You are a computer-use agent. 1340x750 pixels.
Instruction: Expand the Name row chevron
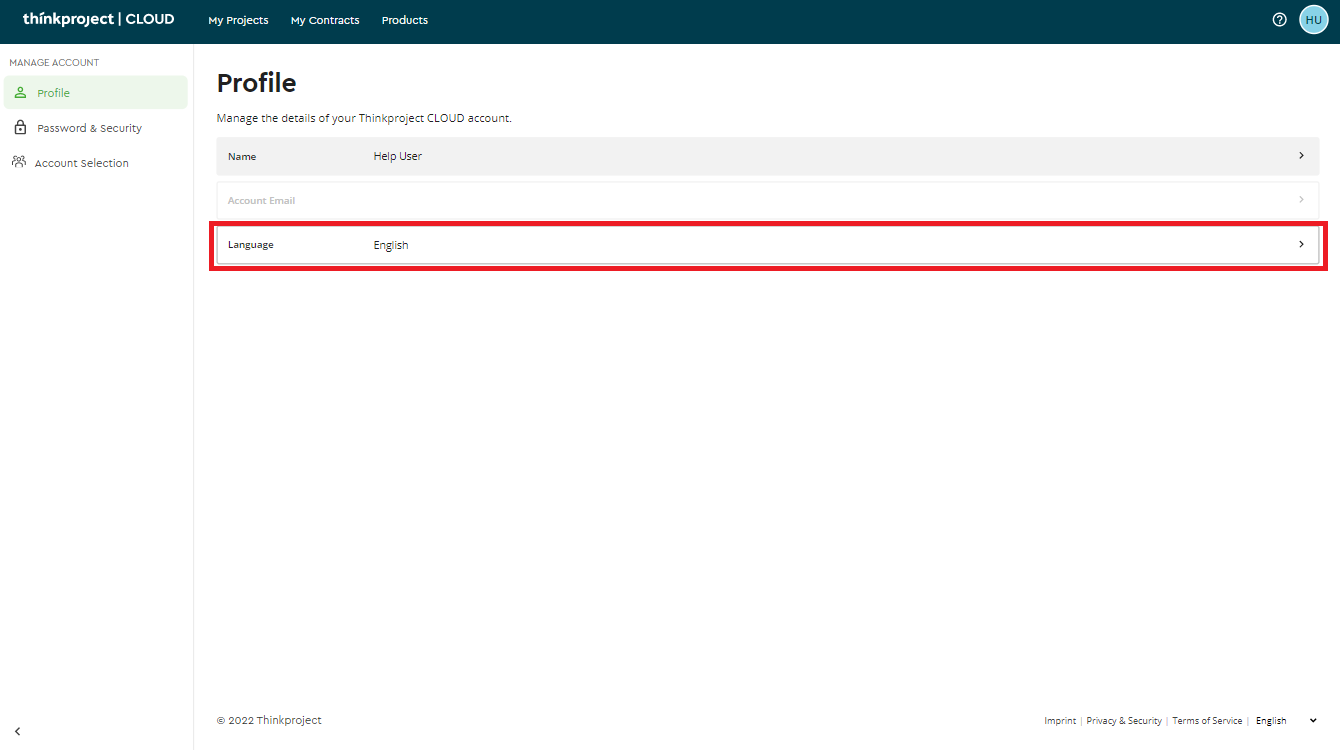pyautogui.click(x=1301, y=156)
